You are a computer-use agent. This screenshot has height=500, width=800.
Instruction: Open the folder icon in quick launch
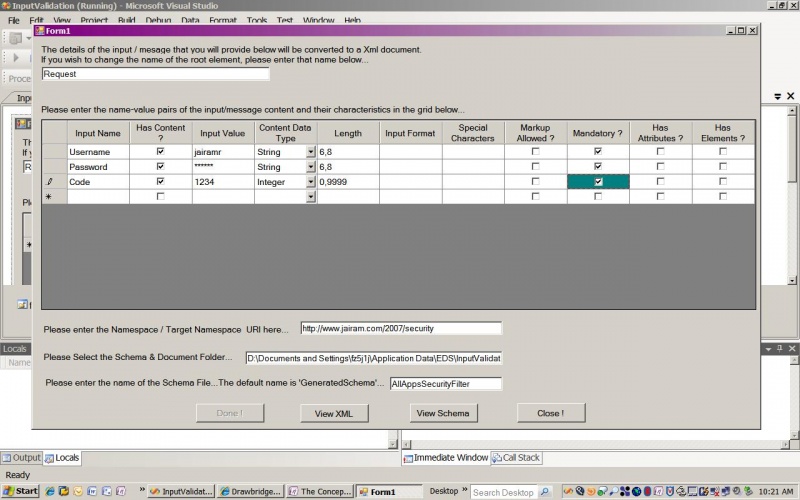coord(64,491)
